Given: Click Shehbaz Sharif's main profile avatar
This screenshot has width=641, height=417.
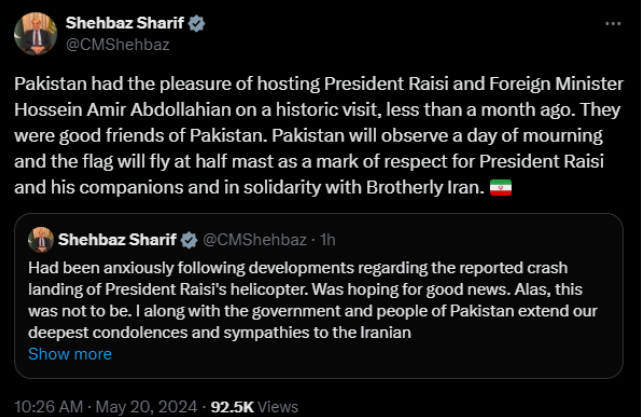Looking at the screenshot, I should tap(35, 33).
